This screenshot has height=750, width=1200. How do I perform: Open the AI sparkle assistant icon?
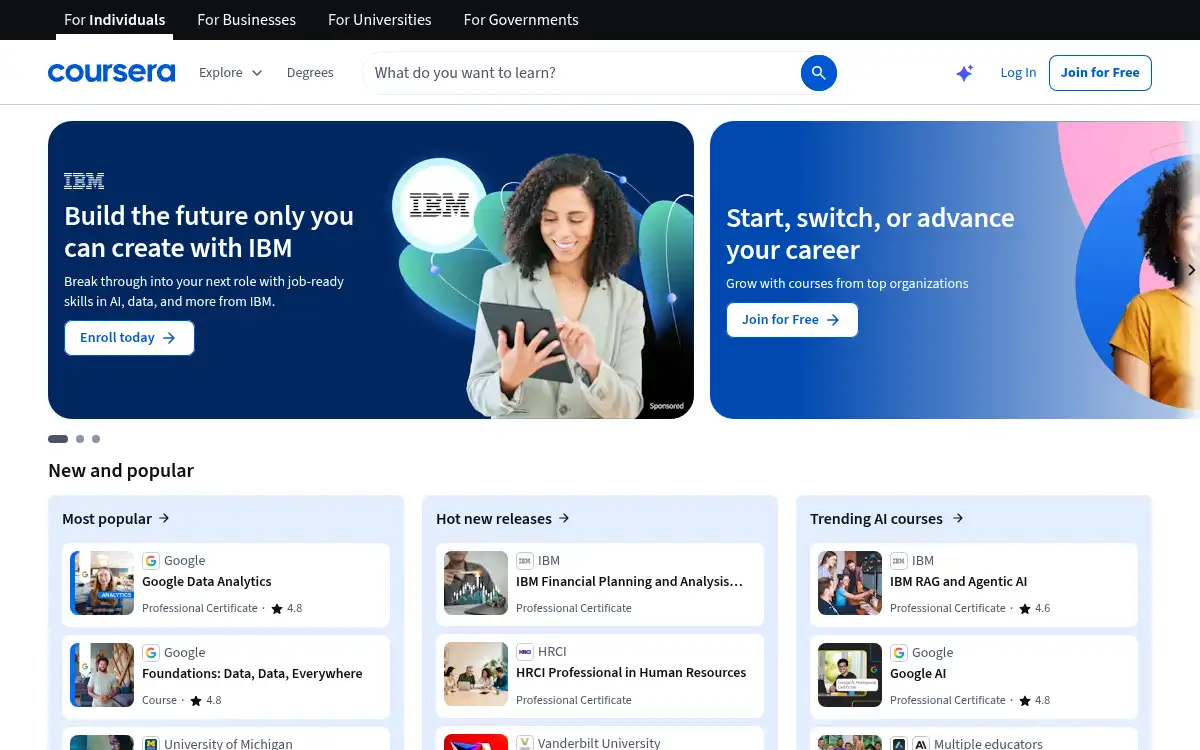click(964, 73)
